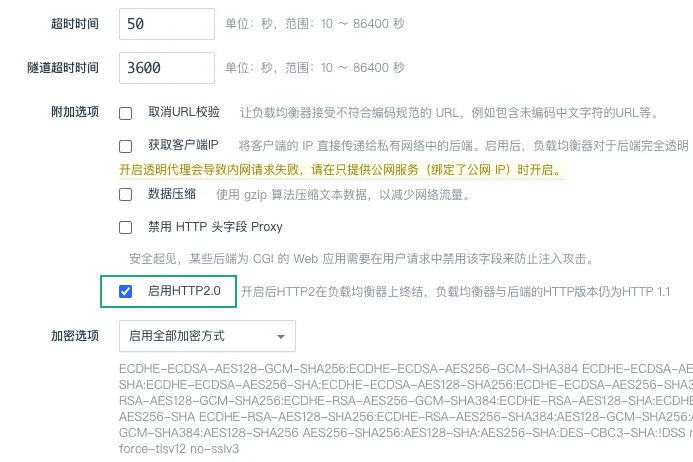
Task: Click the 隧道超时时间 field label
Action: click(x=63, y=68)
